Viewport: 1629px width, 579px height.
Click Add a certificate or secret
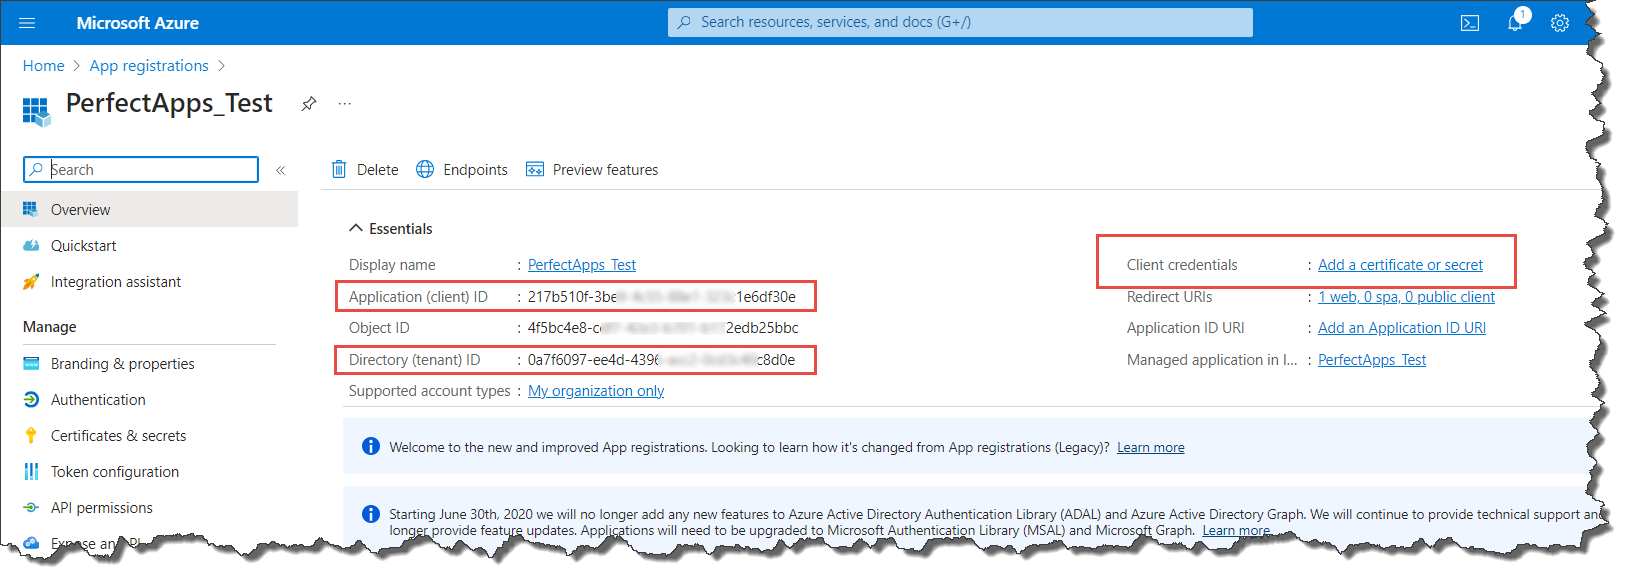click(1400, 264)
